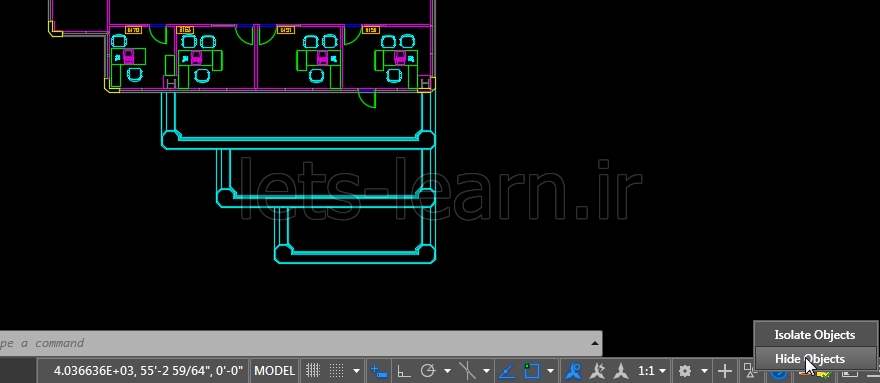Toggle object snap tracking icon
The image size is (880, 383).
click(507, 371)
